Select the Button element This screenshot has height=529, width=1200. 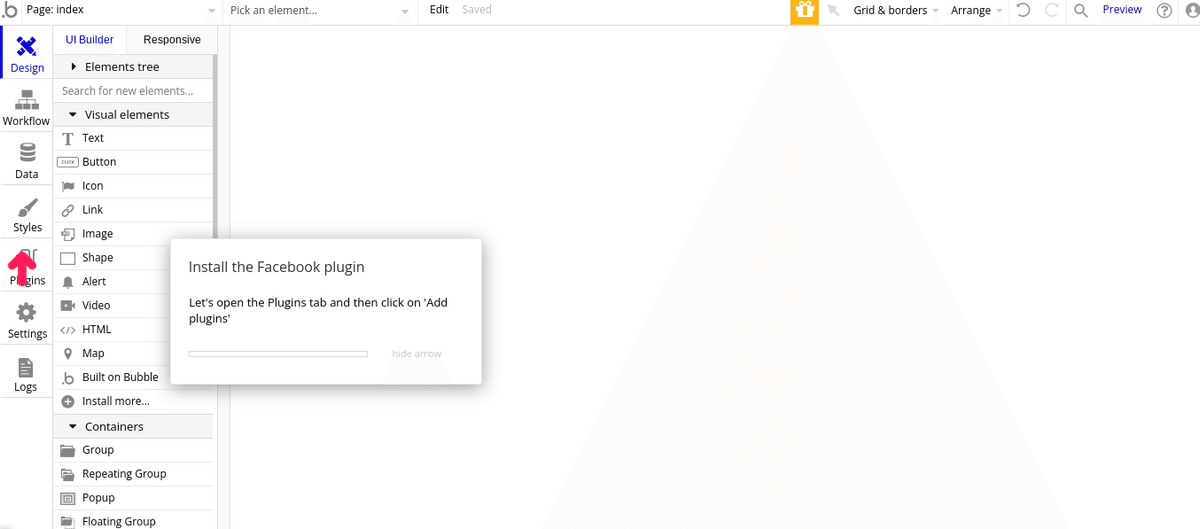point(133,162)
